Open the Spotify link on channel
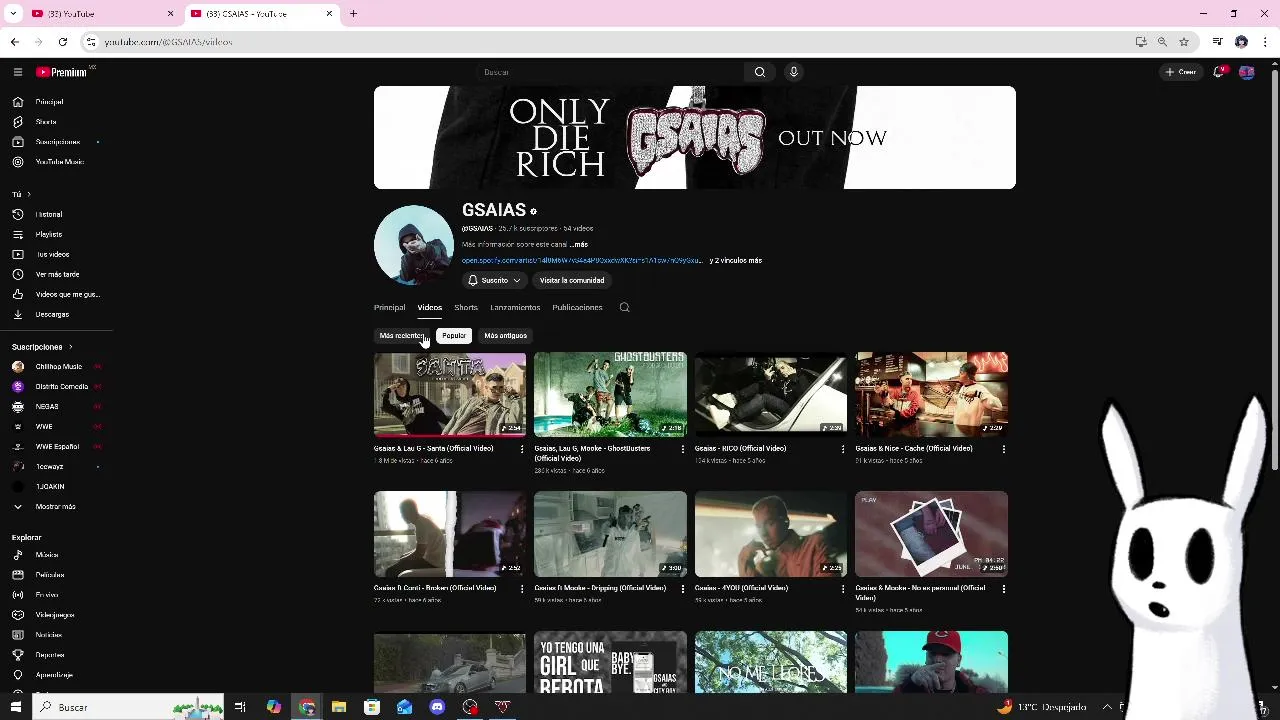Viewport: 1280px width, 720px height. [582, 261]
